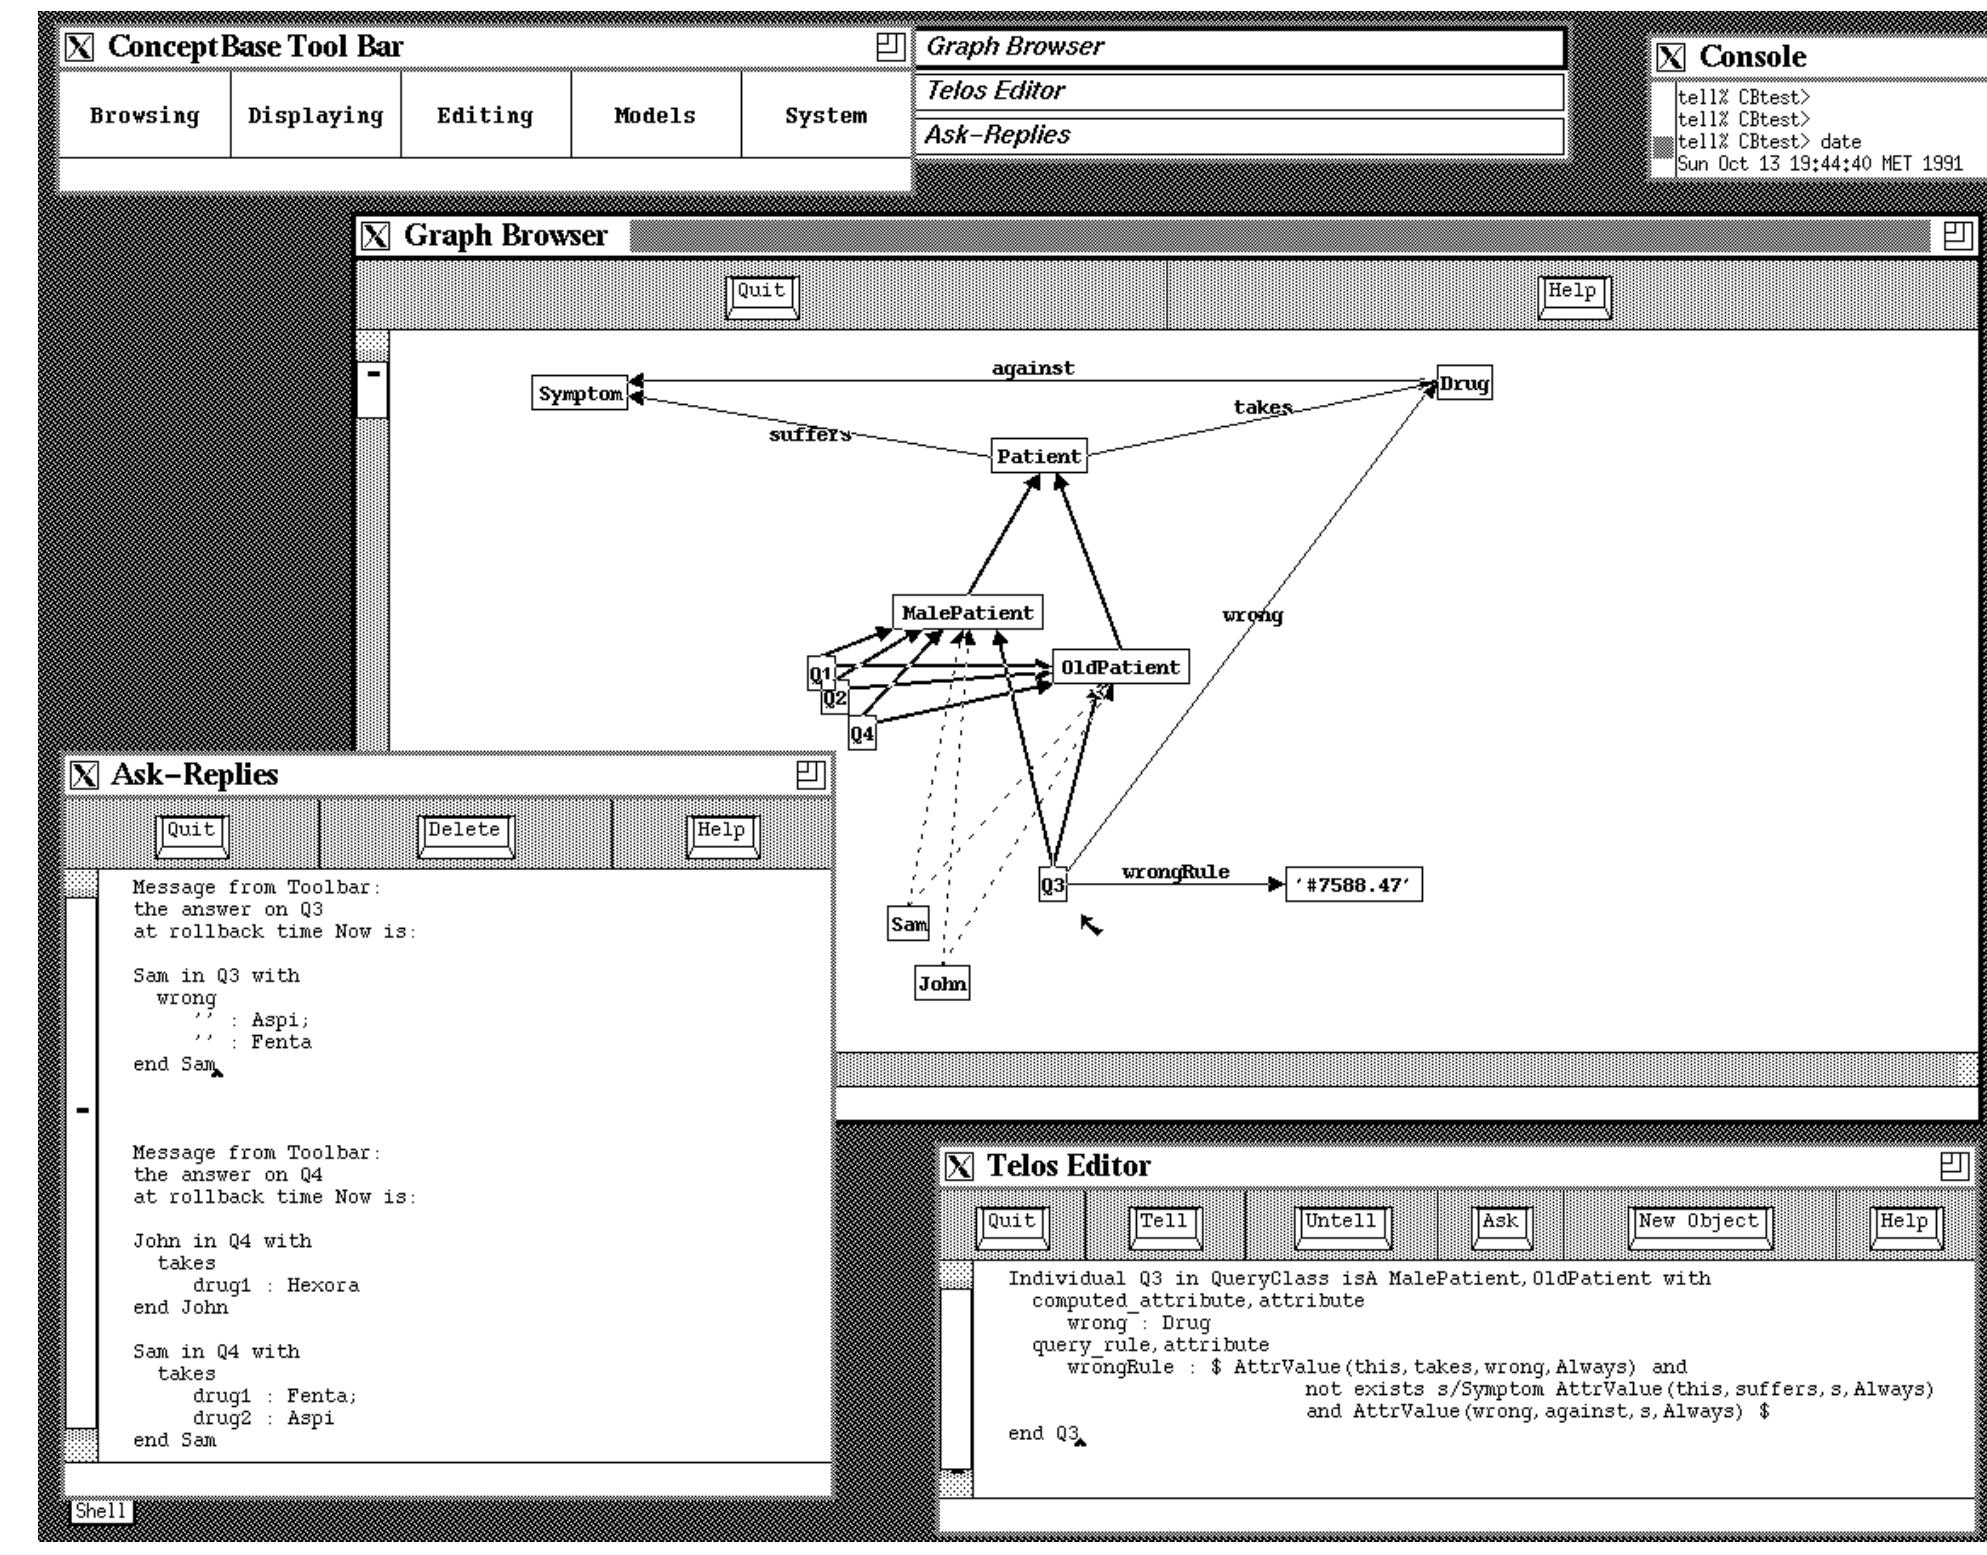Select the Patient node in the graph
1987x1555 pixels.
coord(1039,457)
